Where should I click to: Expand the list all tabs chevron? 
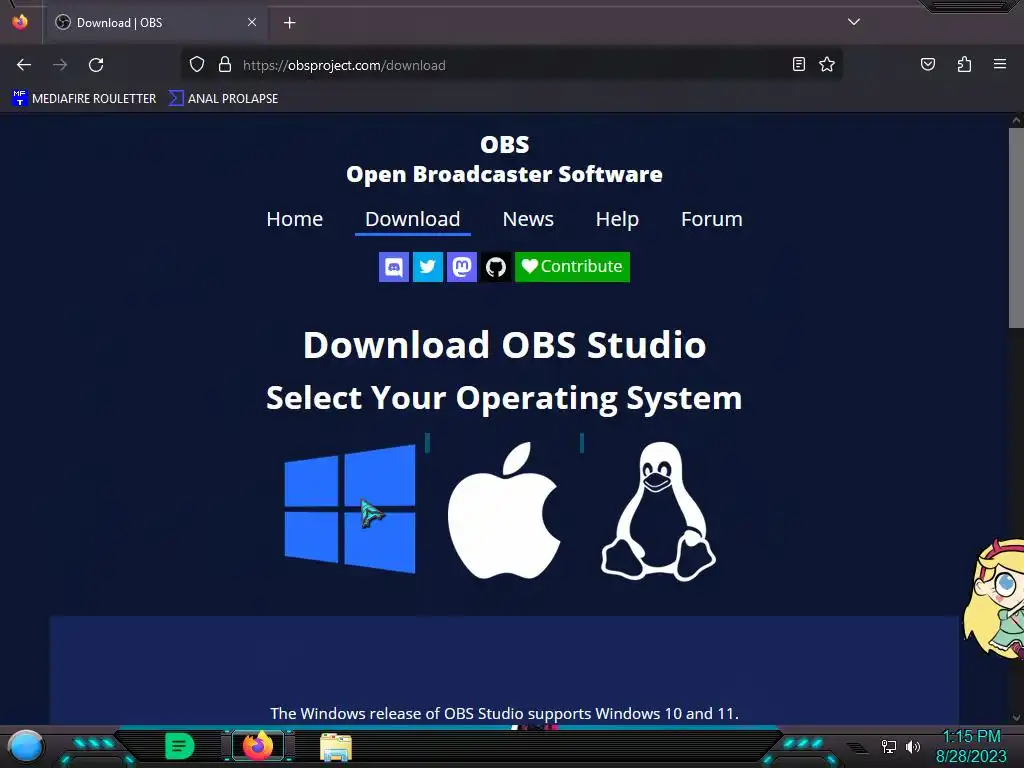[854, 22]
